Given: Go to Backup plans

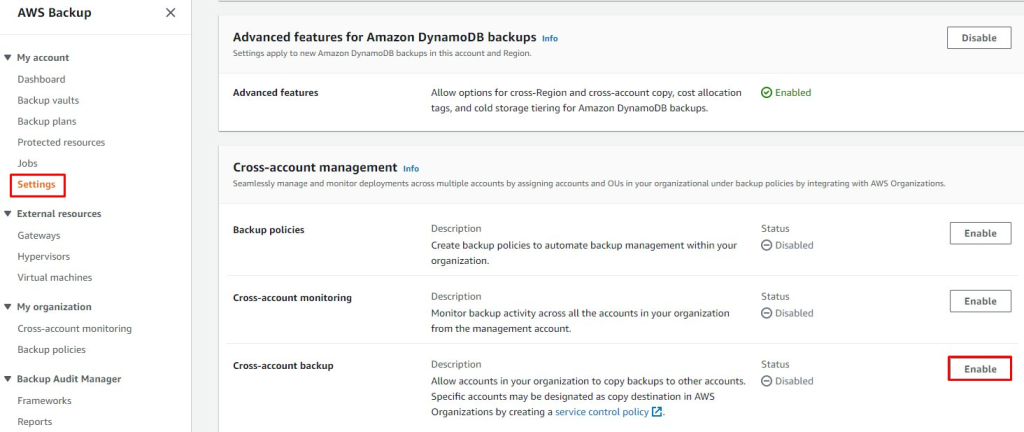Looking at the screenshot, I should [46, 121].
